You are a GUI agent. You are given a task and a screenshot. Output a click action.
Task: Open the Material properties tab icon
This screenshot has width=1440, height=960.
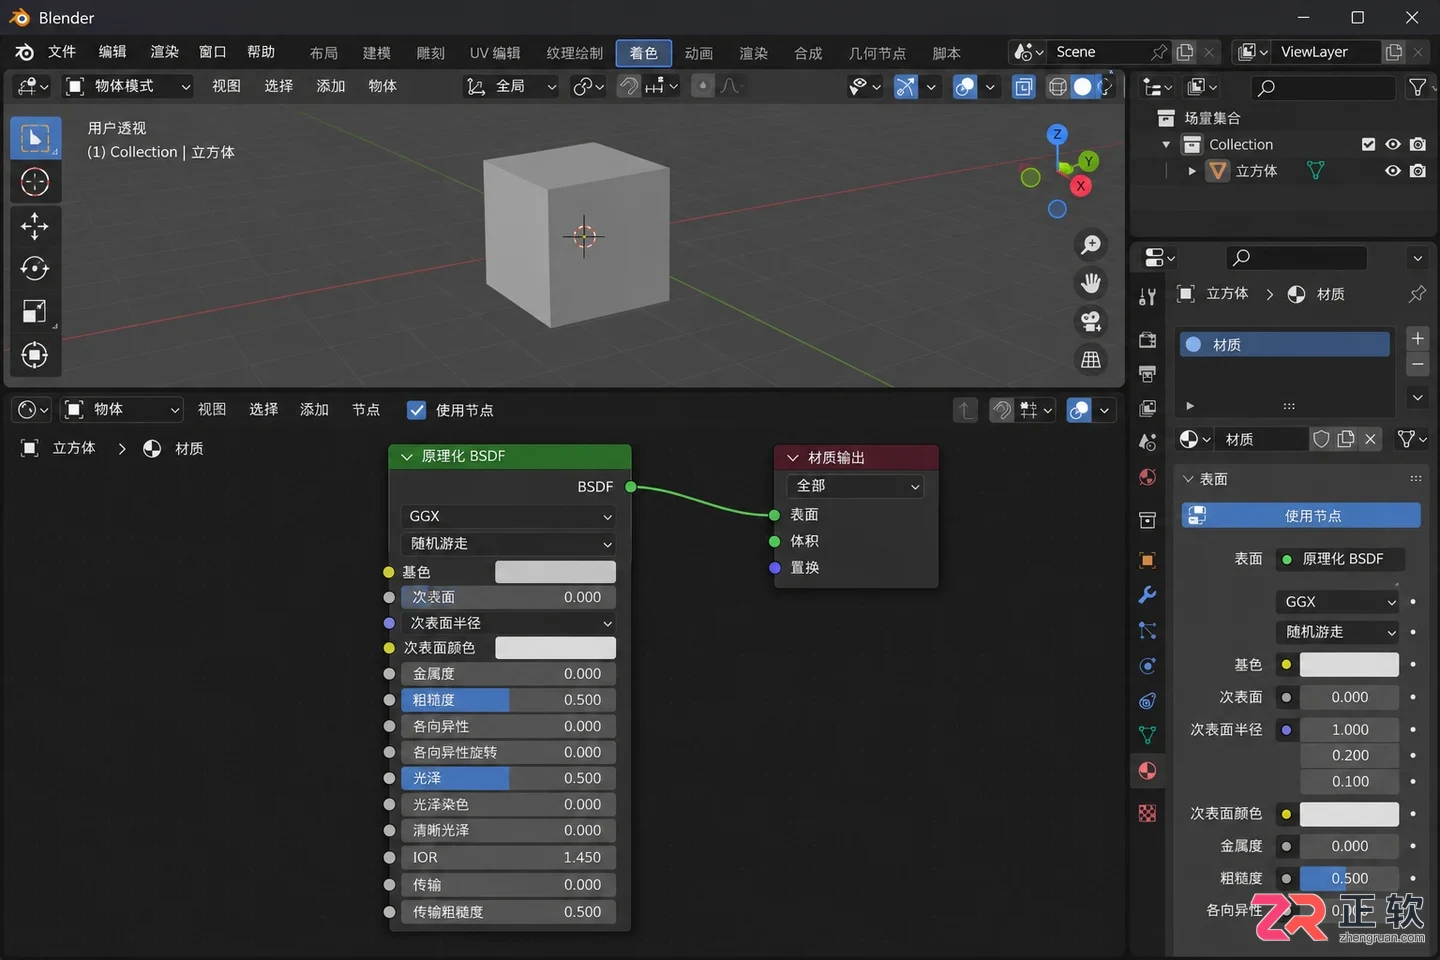tap(1147, 771)
